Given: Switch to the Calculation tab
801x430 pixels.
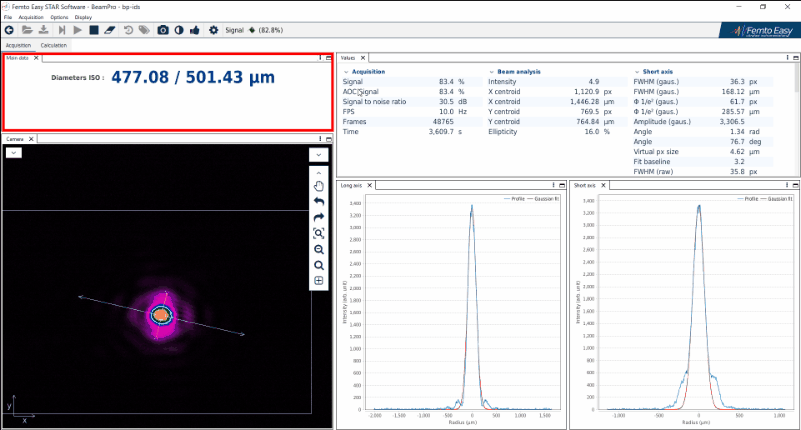Looking at the screenshot, I should click(x=54, y=45).
